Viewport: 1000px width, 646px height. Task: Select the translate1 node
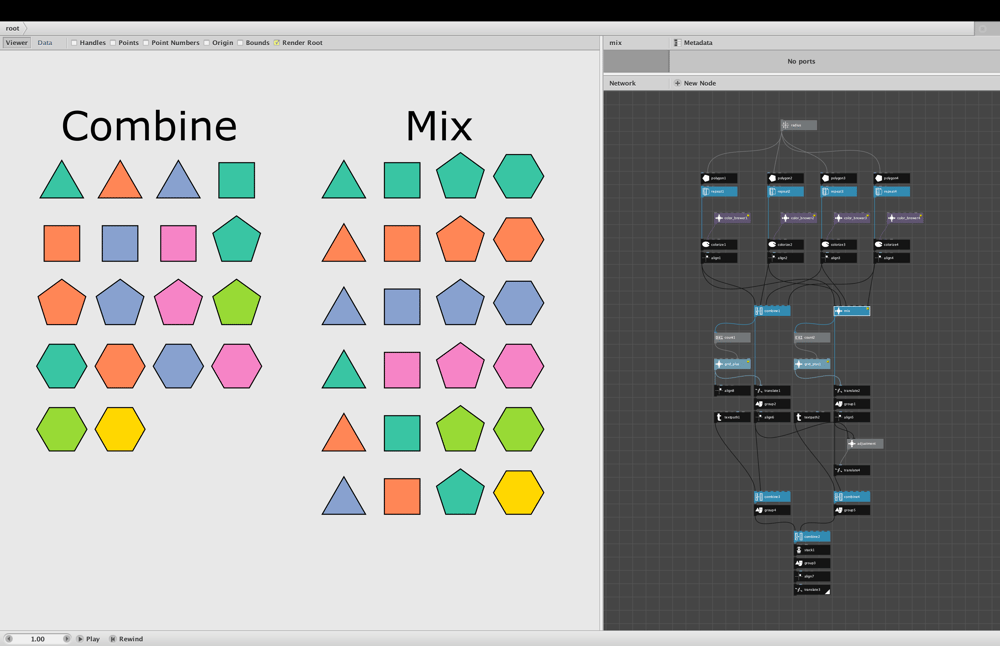click(x=772, y=390)
